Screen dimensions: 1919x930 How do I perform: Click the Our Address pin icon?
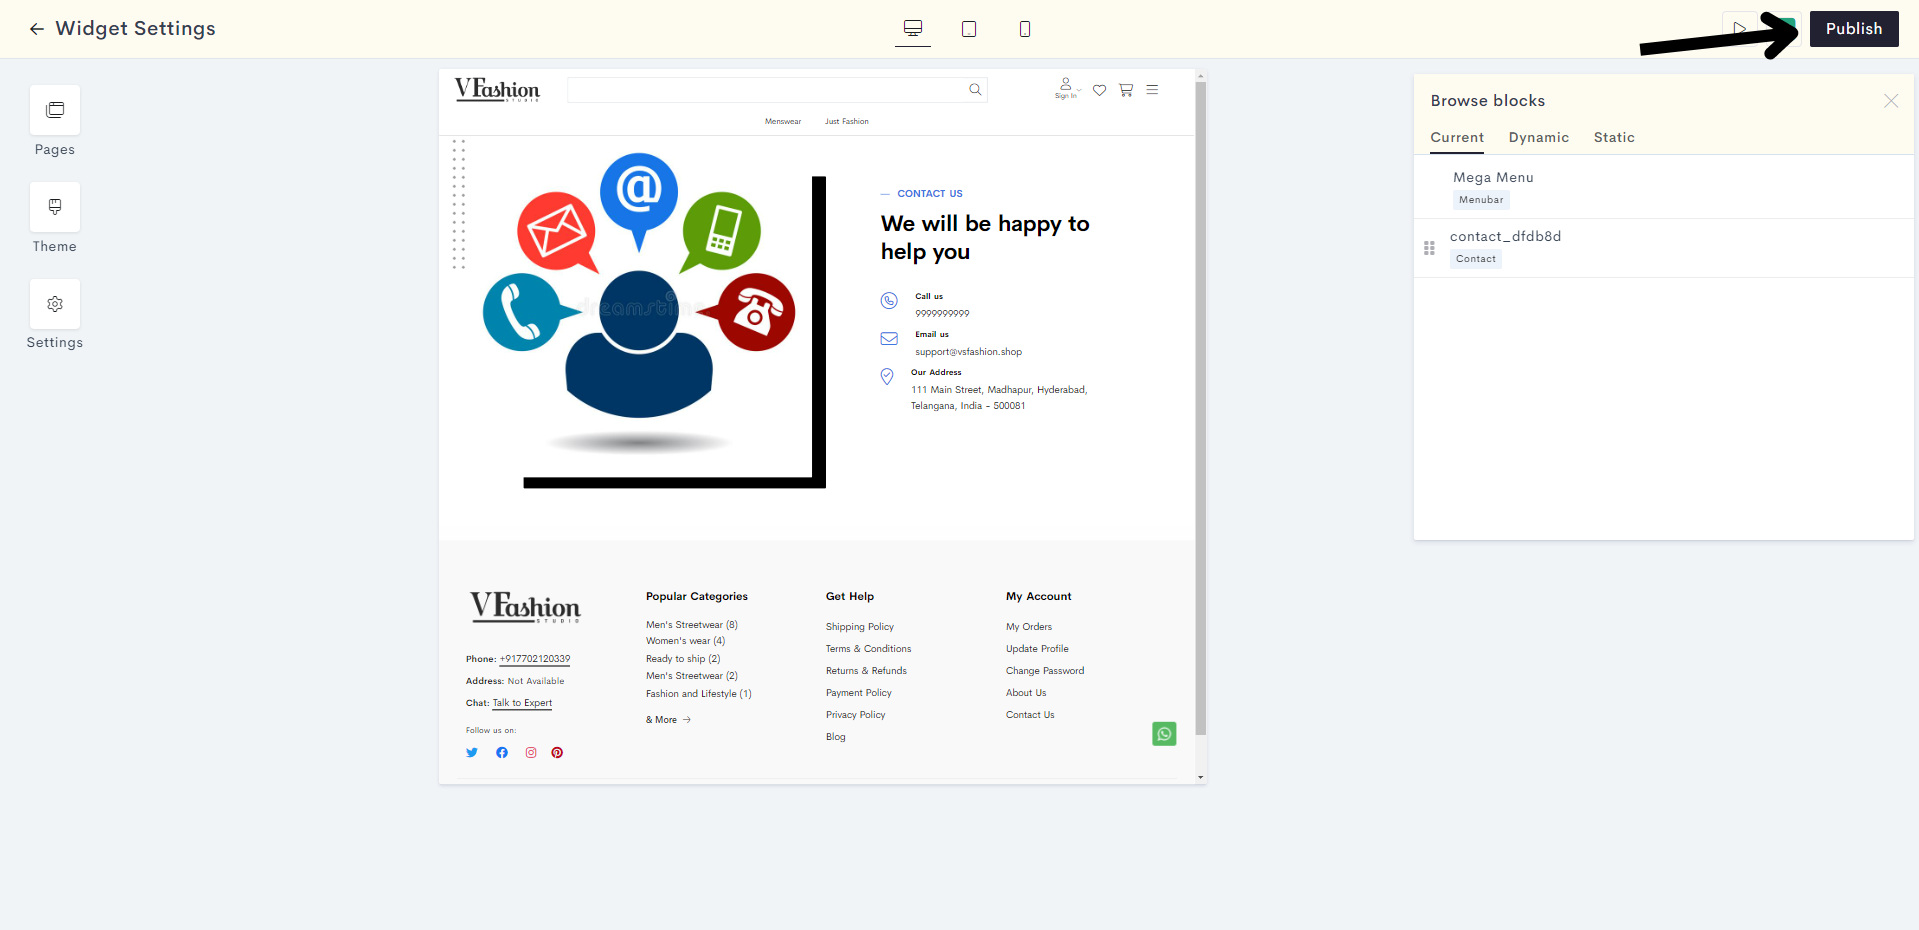click(887, 376)
